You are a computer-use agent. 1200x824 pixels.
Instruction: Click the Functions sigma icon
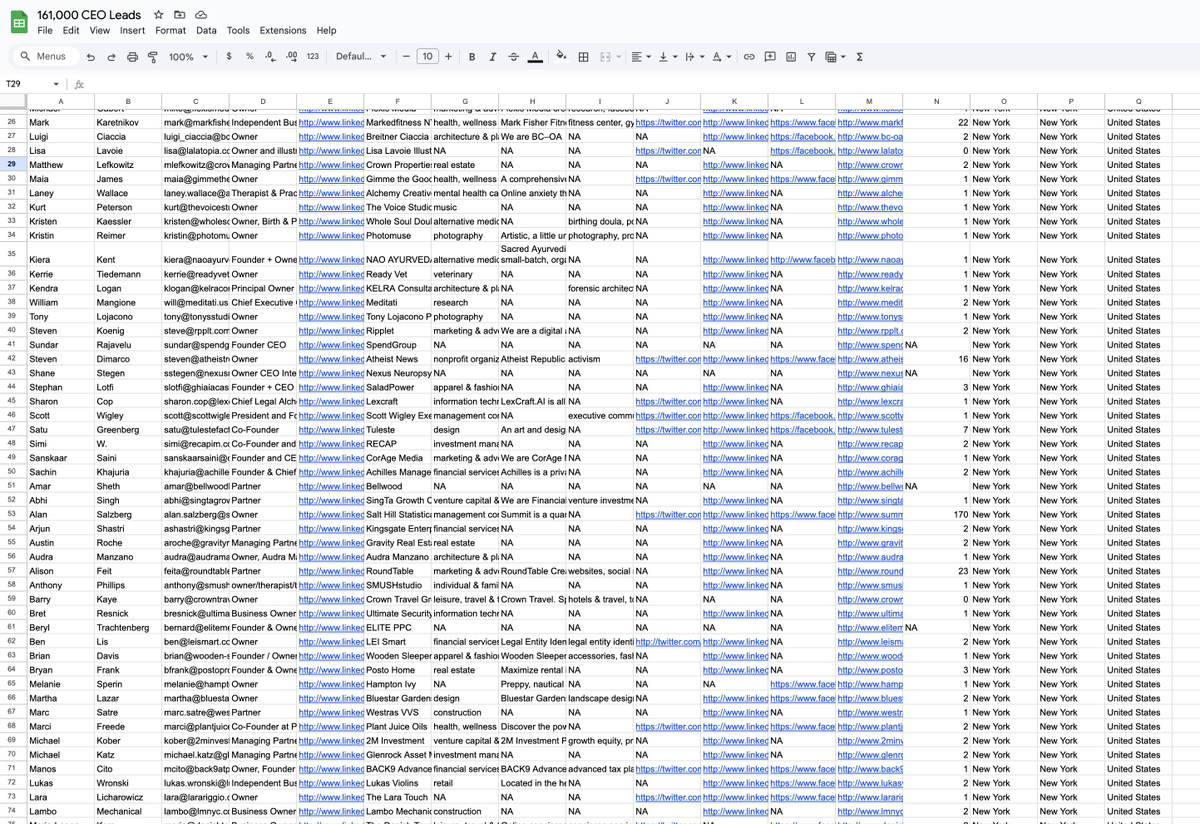tap(860, 57)
